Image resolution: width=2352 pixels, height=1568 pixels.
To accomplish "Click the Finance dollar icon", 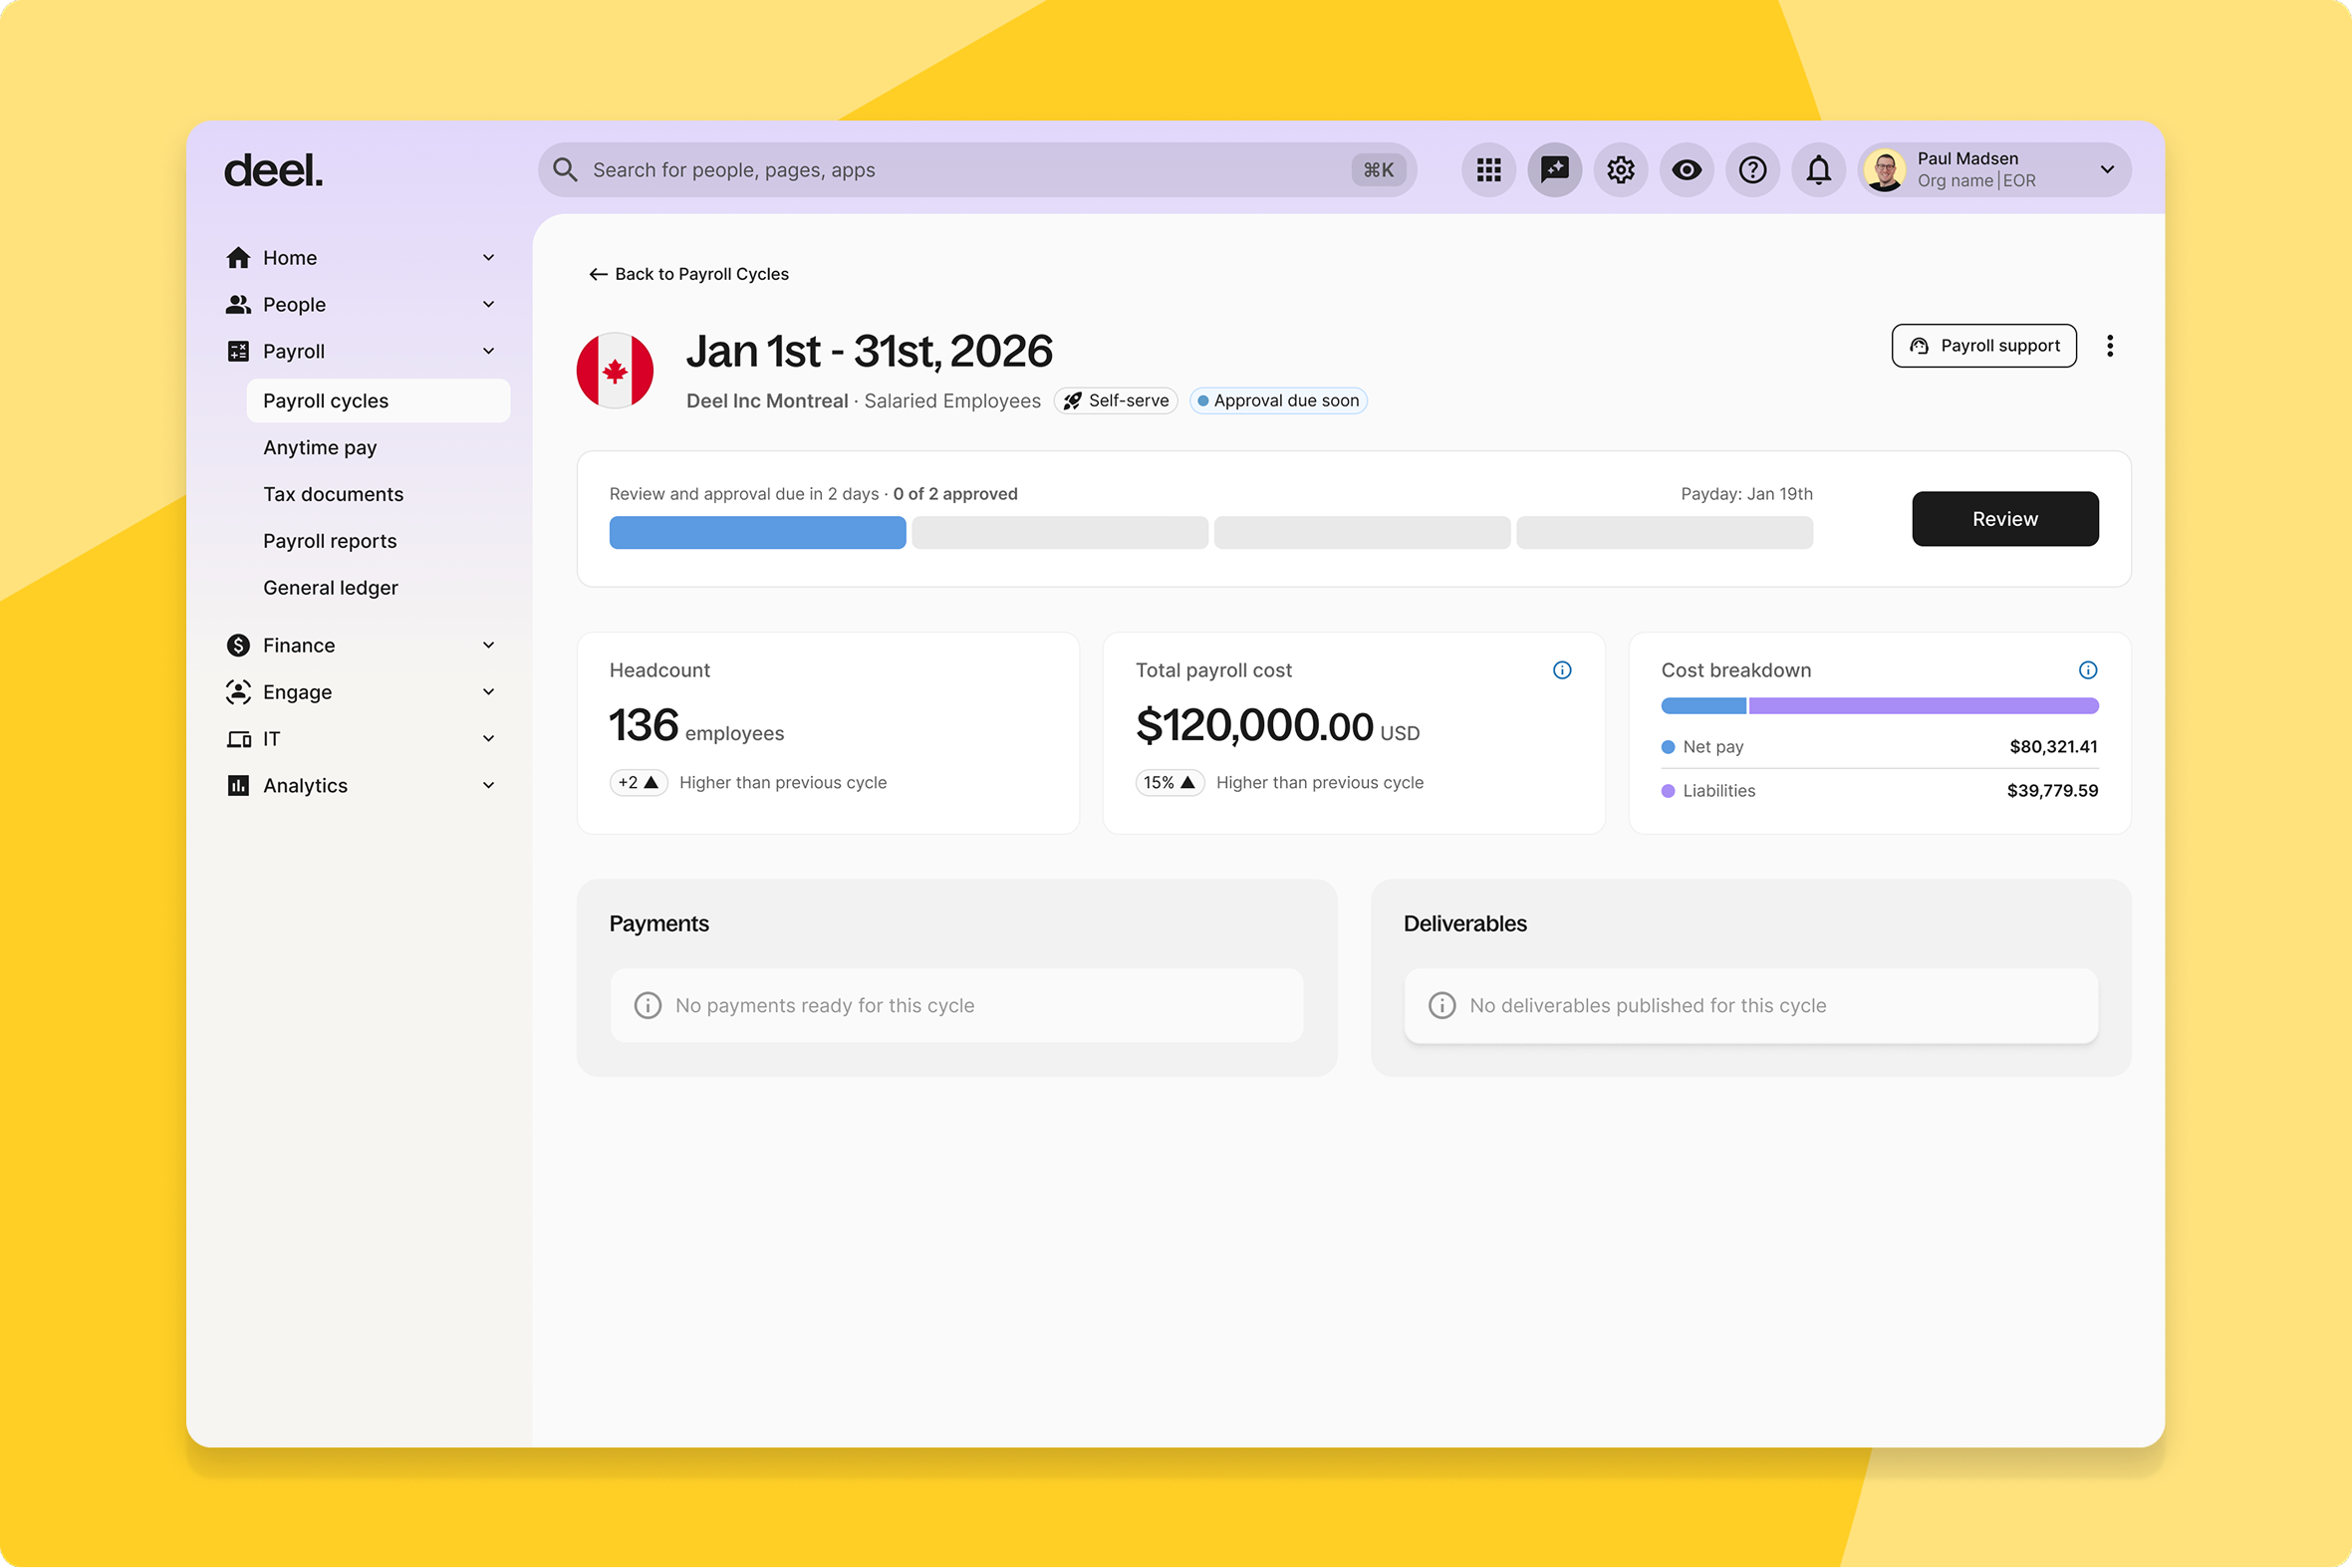I will (238, 645).
